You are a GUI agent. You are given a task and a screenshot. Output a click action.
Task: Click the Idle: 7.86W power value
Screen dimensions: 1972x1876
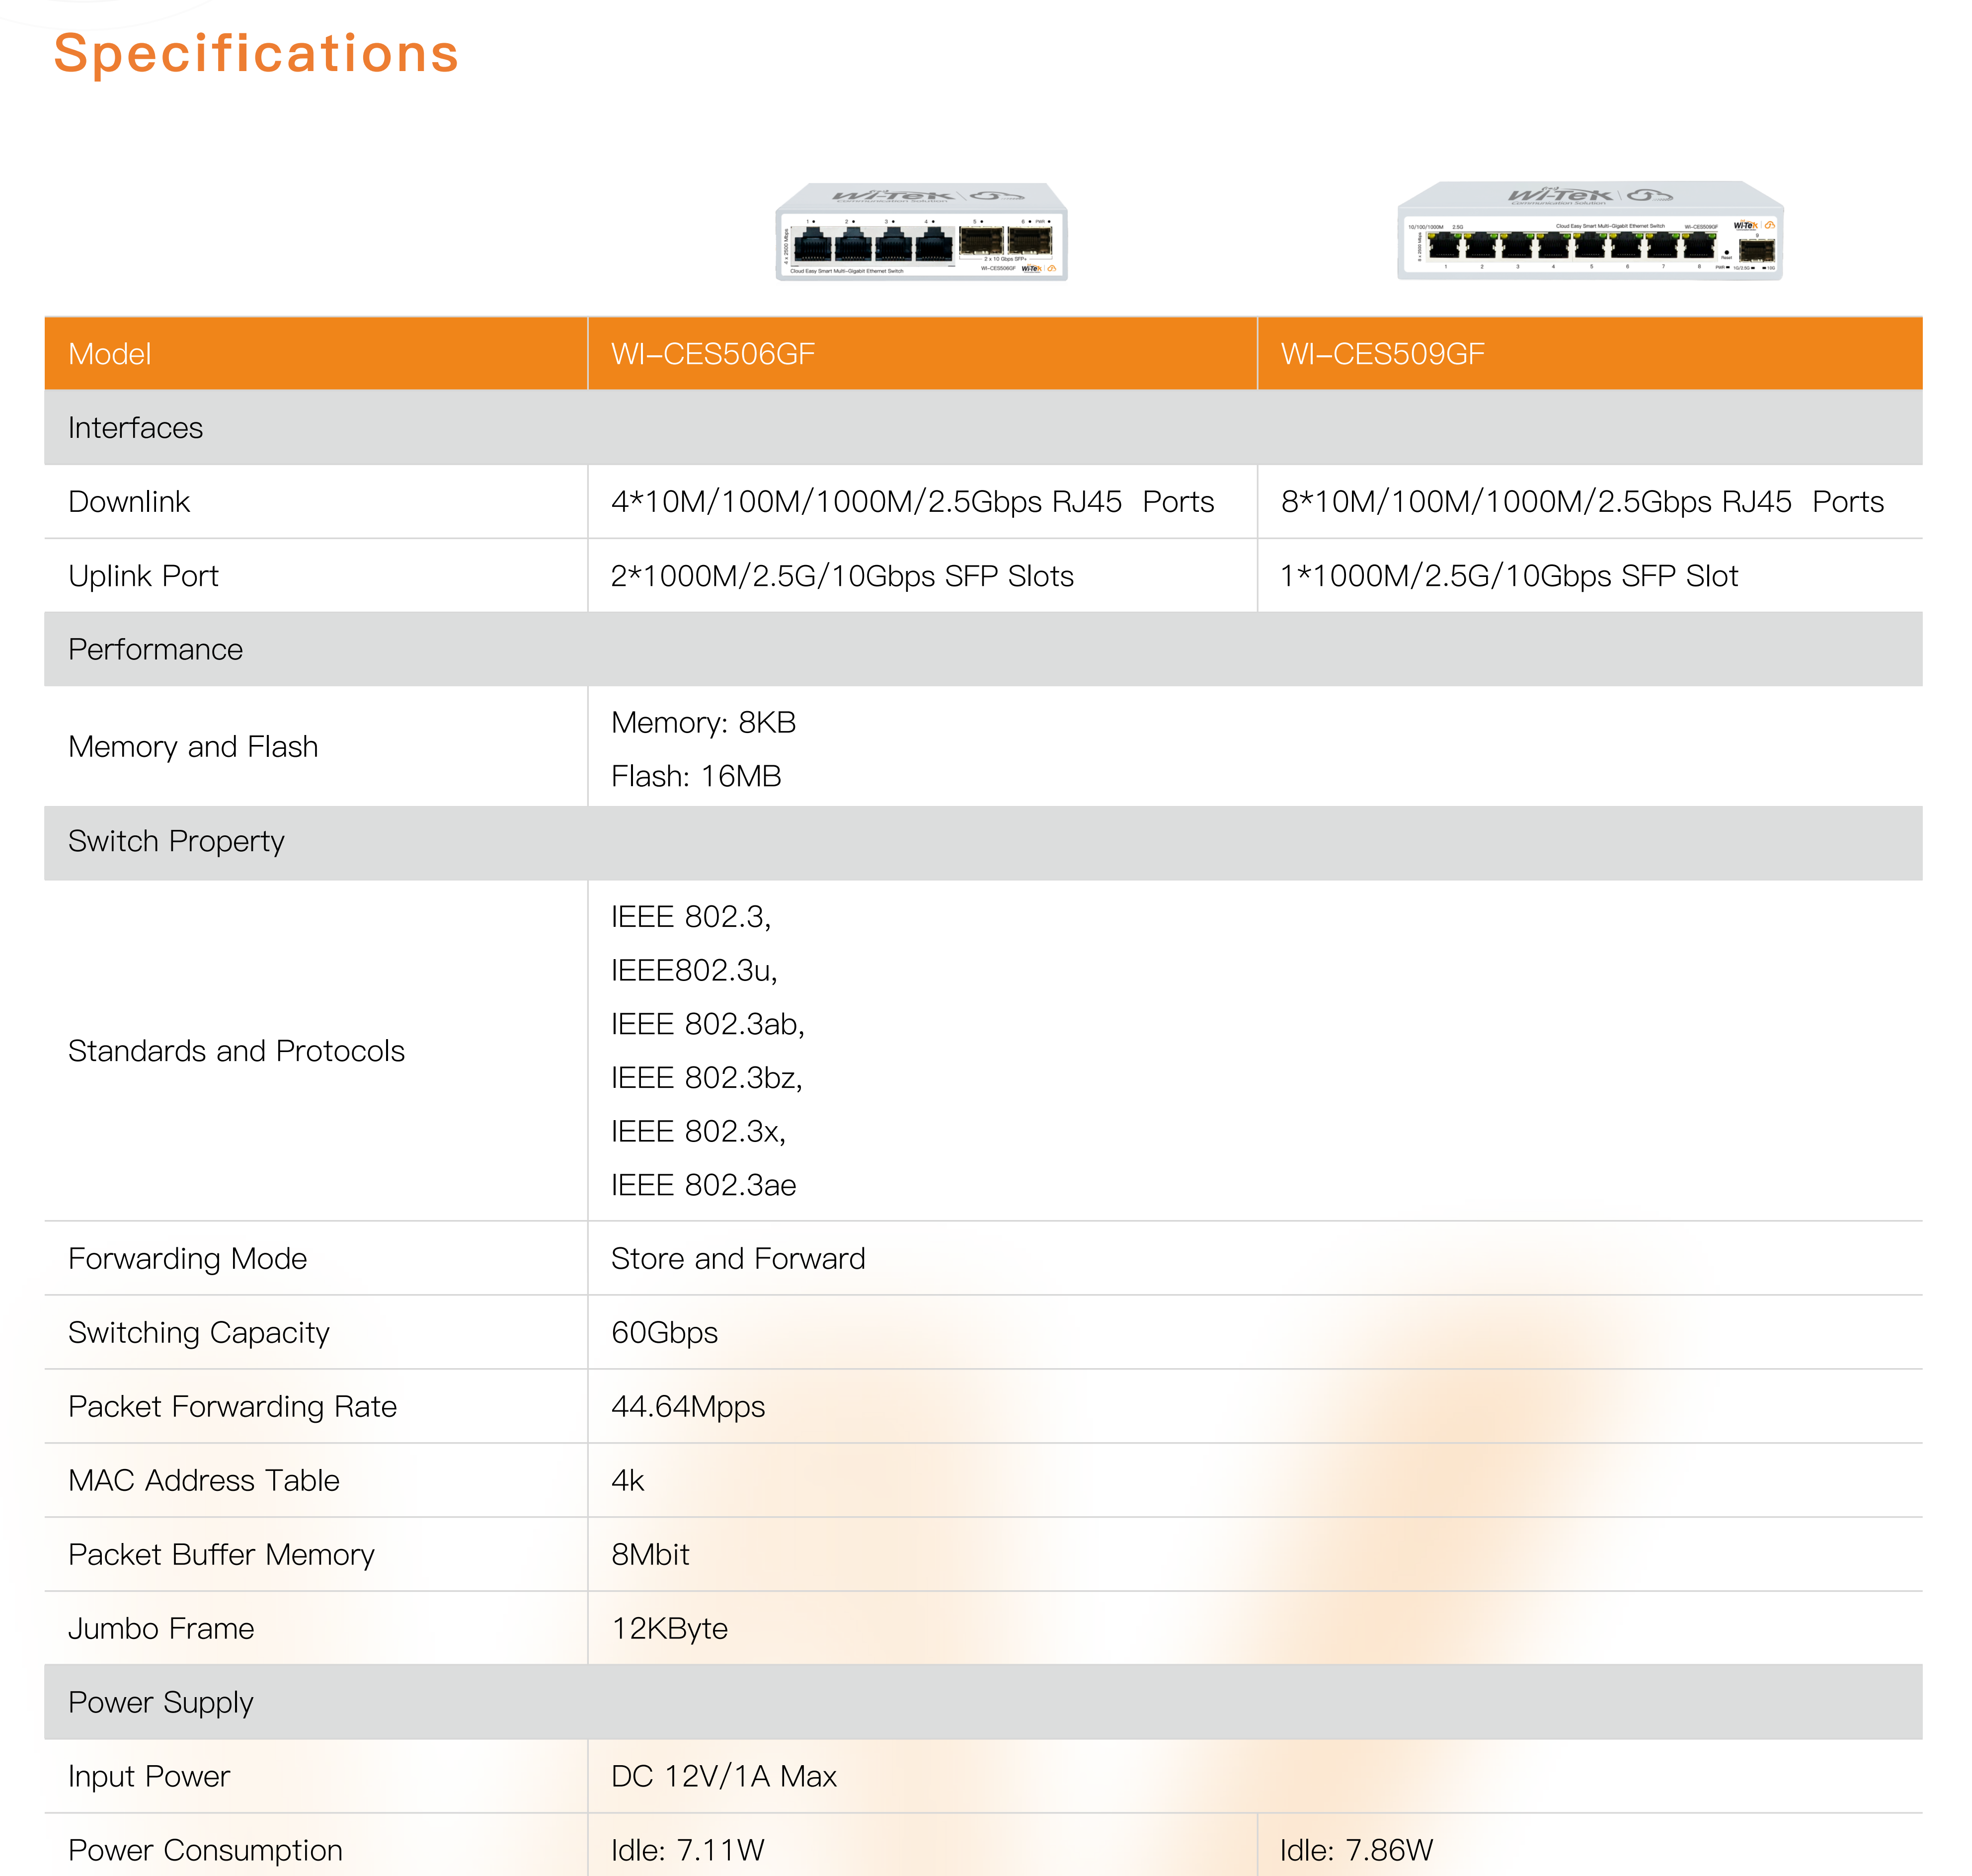(1356, 1850)
